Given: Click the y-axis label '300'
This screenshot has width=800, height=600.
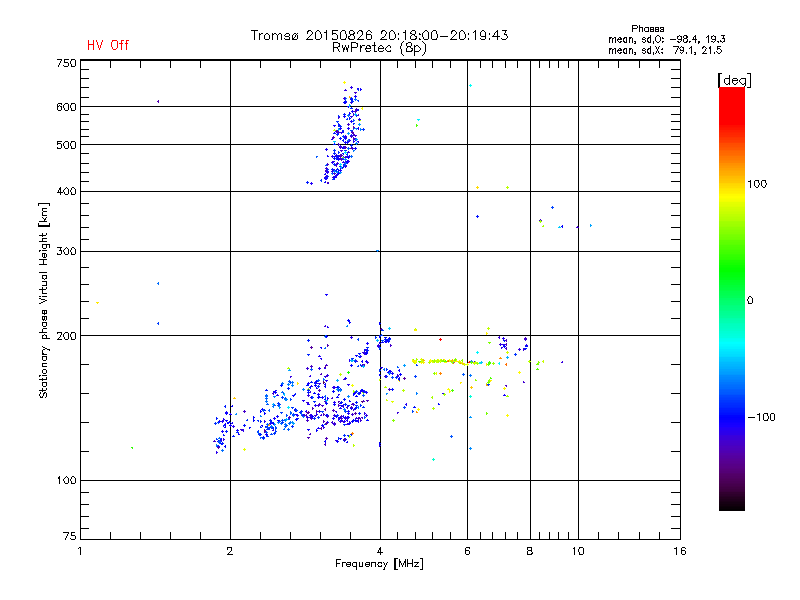Looking at the screenshot, I should (x=66, y=251).
